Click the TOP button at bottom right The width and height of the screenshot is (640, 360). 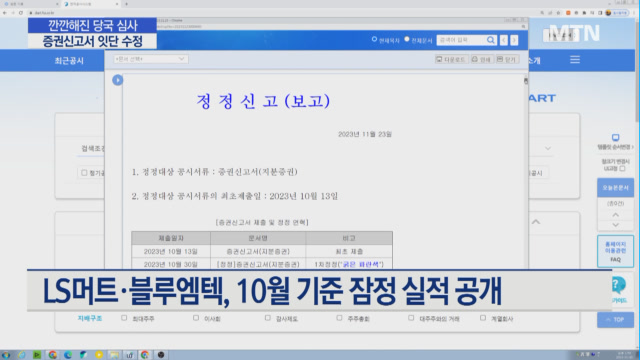pyautogui.click(x=616, y=320)
